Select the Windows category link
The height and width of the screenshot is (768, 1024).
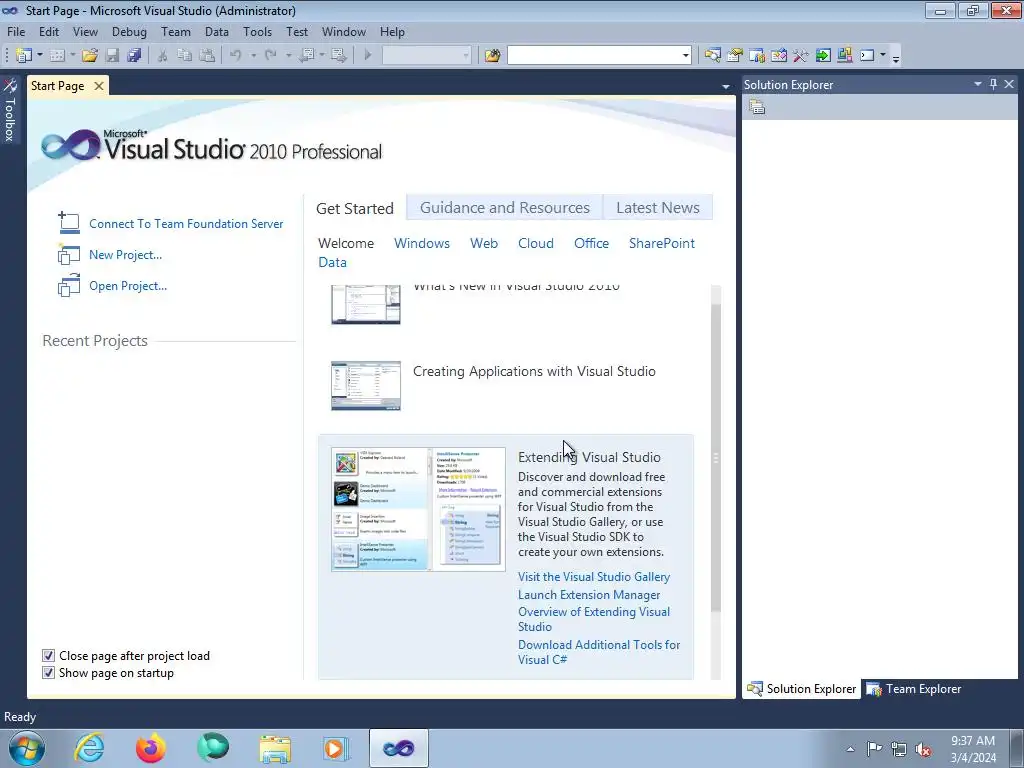422,243
